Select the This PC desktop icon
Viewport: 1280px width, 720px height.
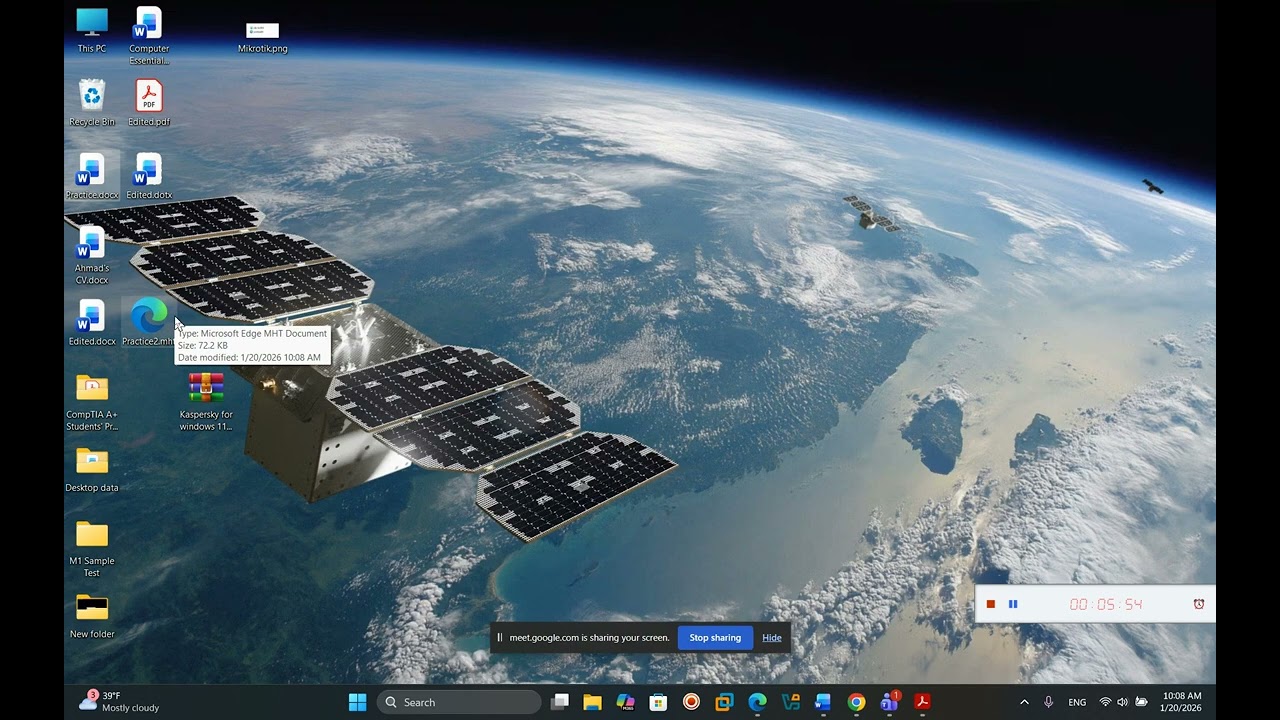92,30
